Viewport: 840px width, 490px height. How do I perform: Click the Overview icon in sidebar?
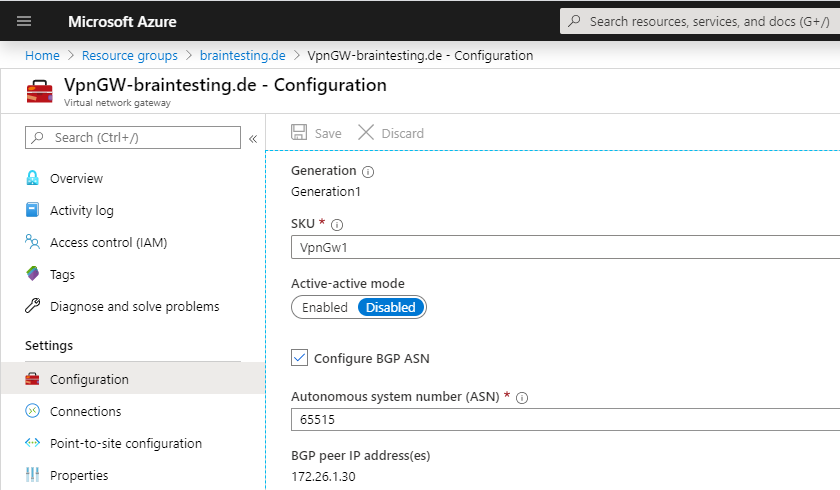coord(32,178)
